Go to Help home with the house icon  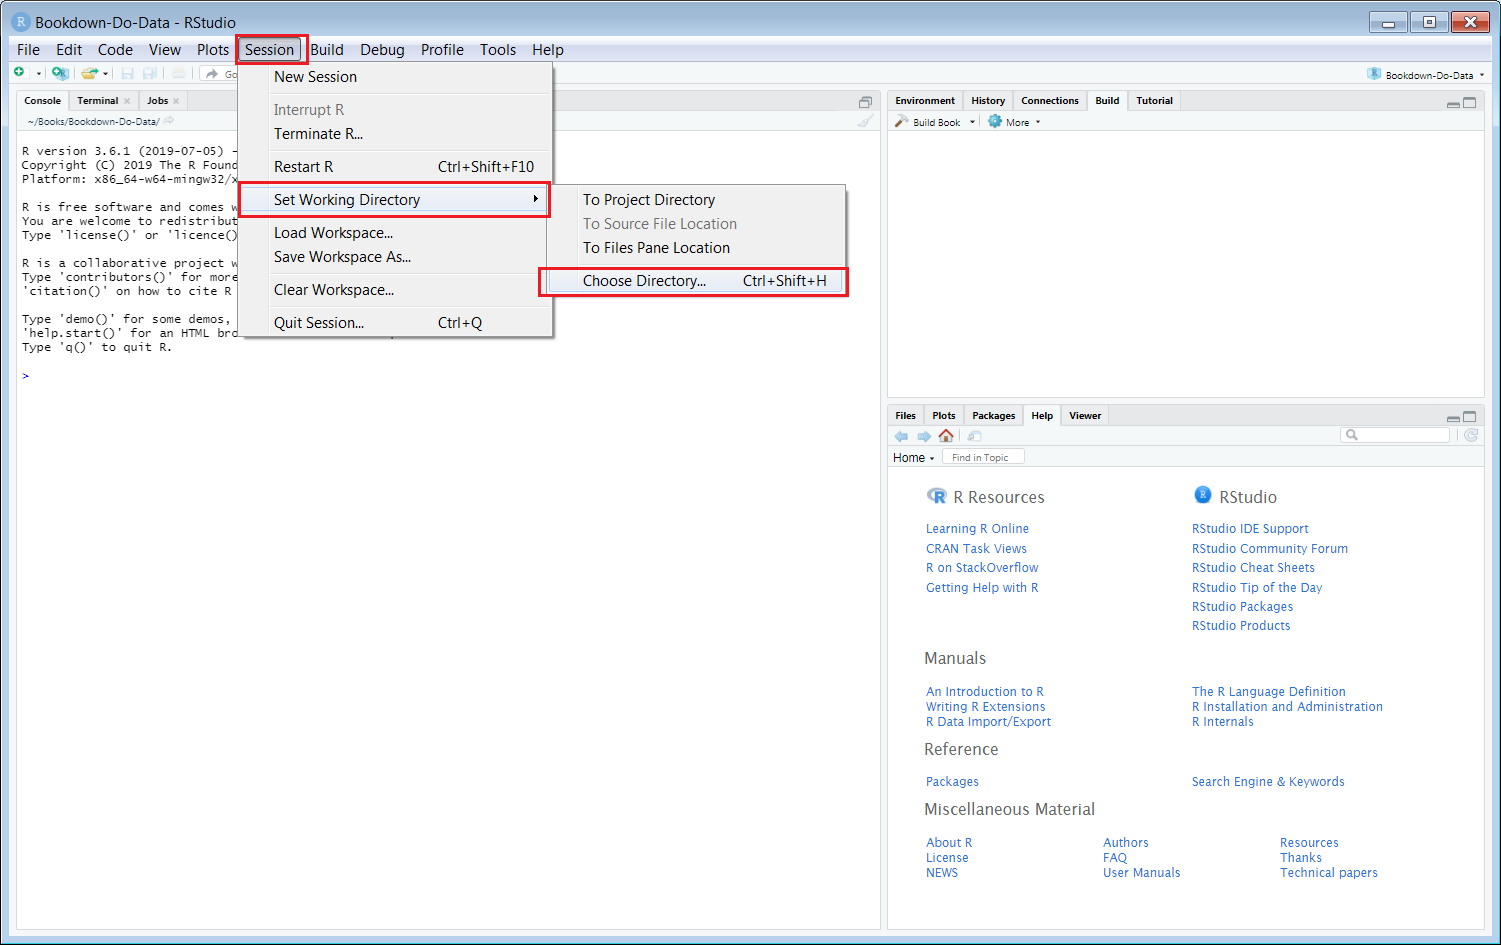click(x=945, y=435)
